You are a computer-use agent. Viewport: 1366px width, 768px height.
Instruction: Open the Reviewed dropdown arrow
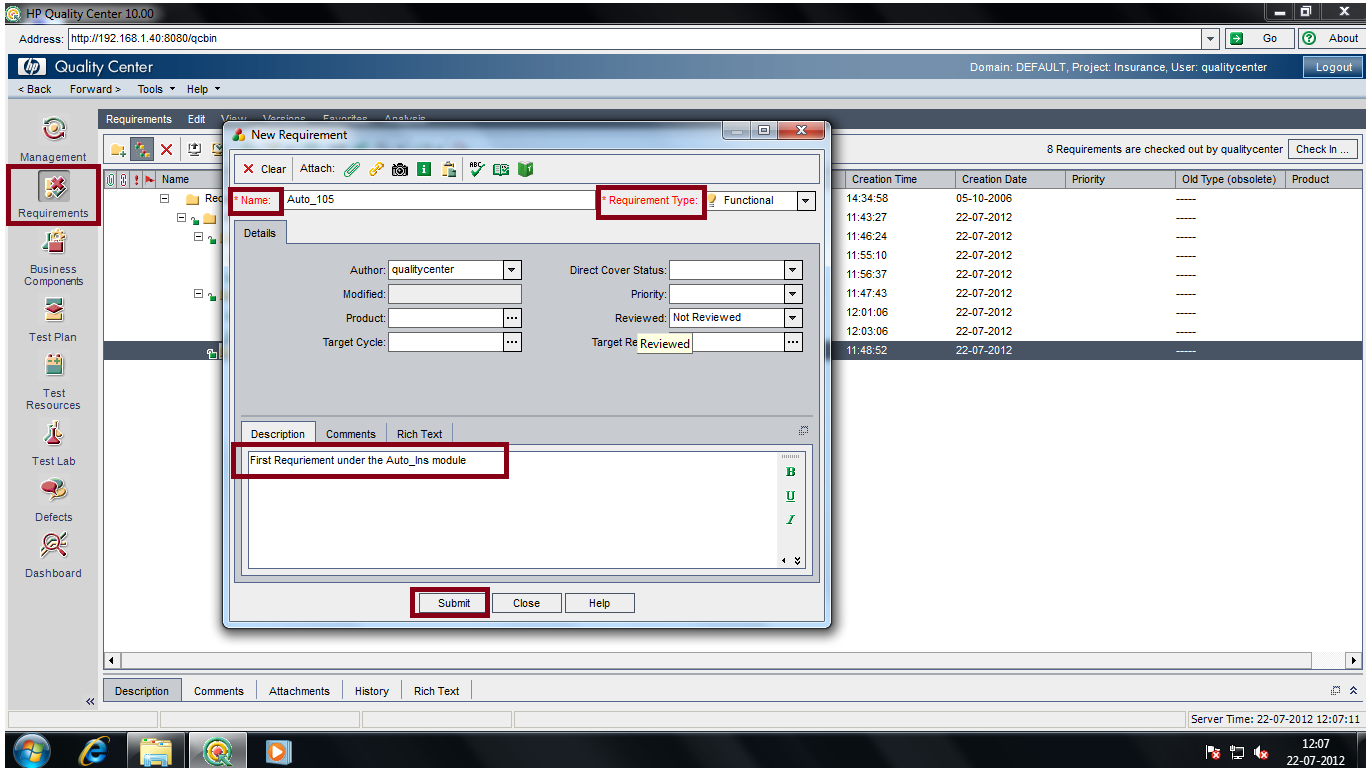click(793, 318)
